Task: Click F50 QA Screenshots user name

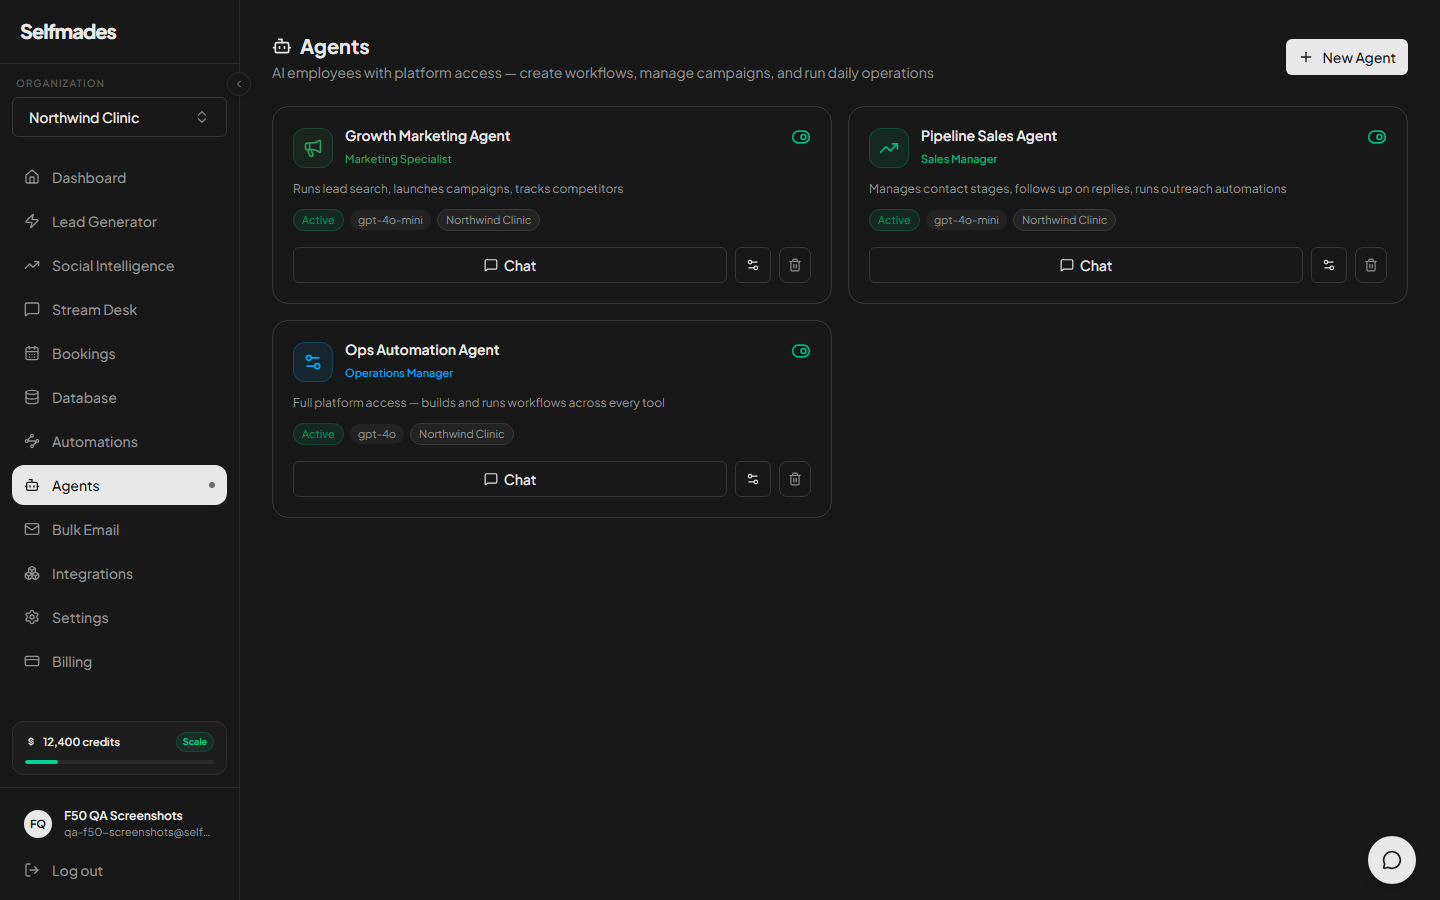Action: coord(123,816)
